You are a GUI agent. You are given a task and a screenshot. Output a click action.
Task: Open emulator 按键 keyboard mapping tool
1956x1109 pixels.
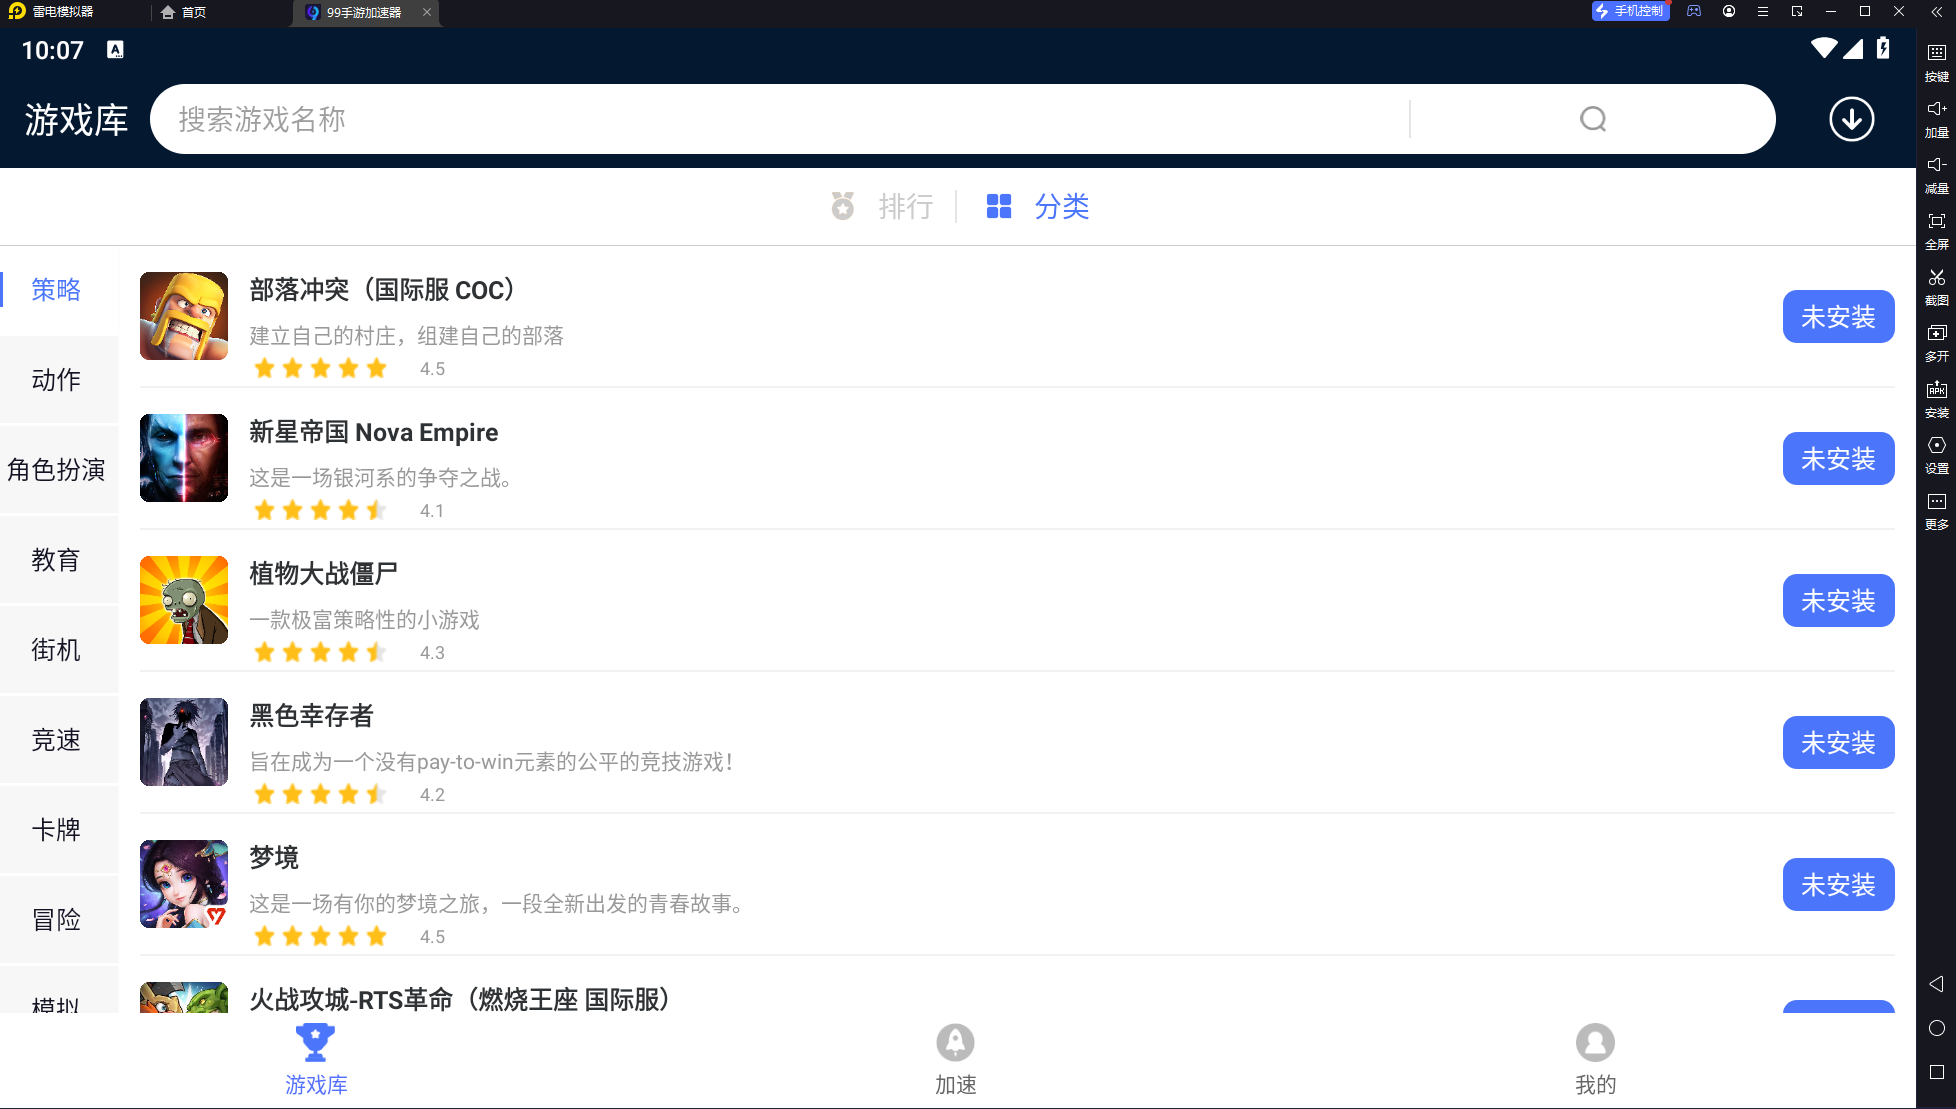coord(1937,61)
